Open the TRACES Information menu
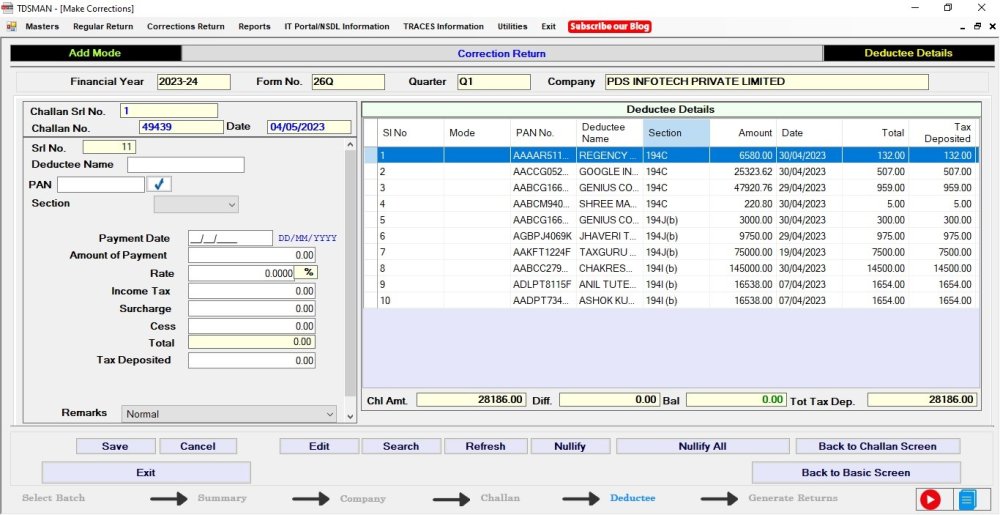 pyautogui.click(x=443, y=27)
